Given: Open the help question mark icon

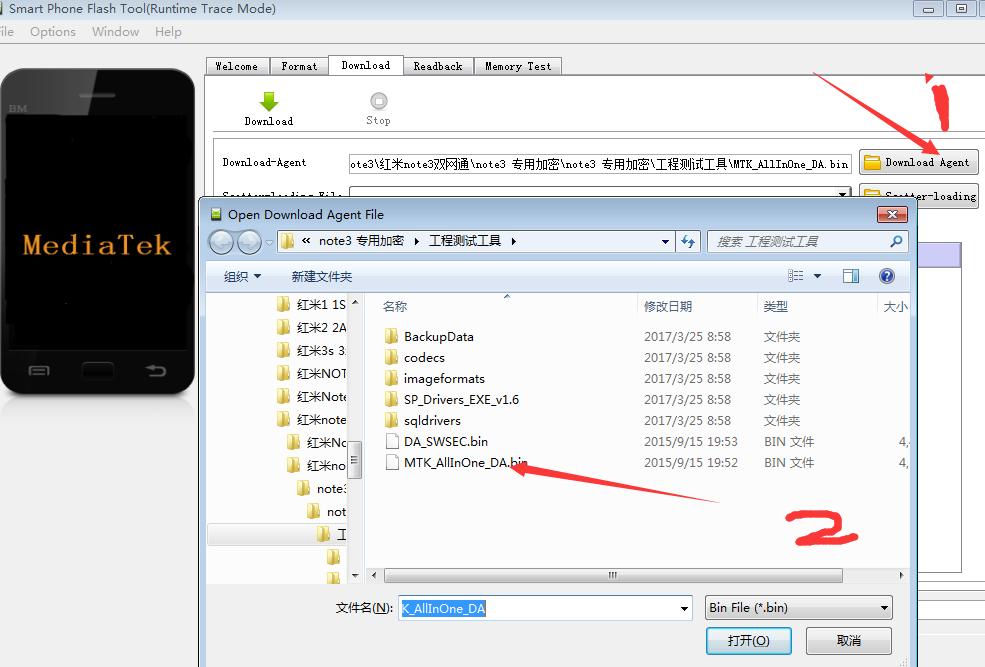Looking at the screenshot, I should coord(887,276).
